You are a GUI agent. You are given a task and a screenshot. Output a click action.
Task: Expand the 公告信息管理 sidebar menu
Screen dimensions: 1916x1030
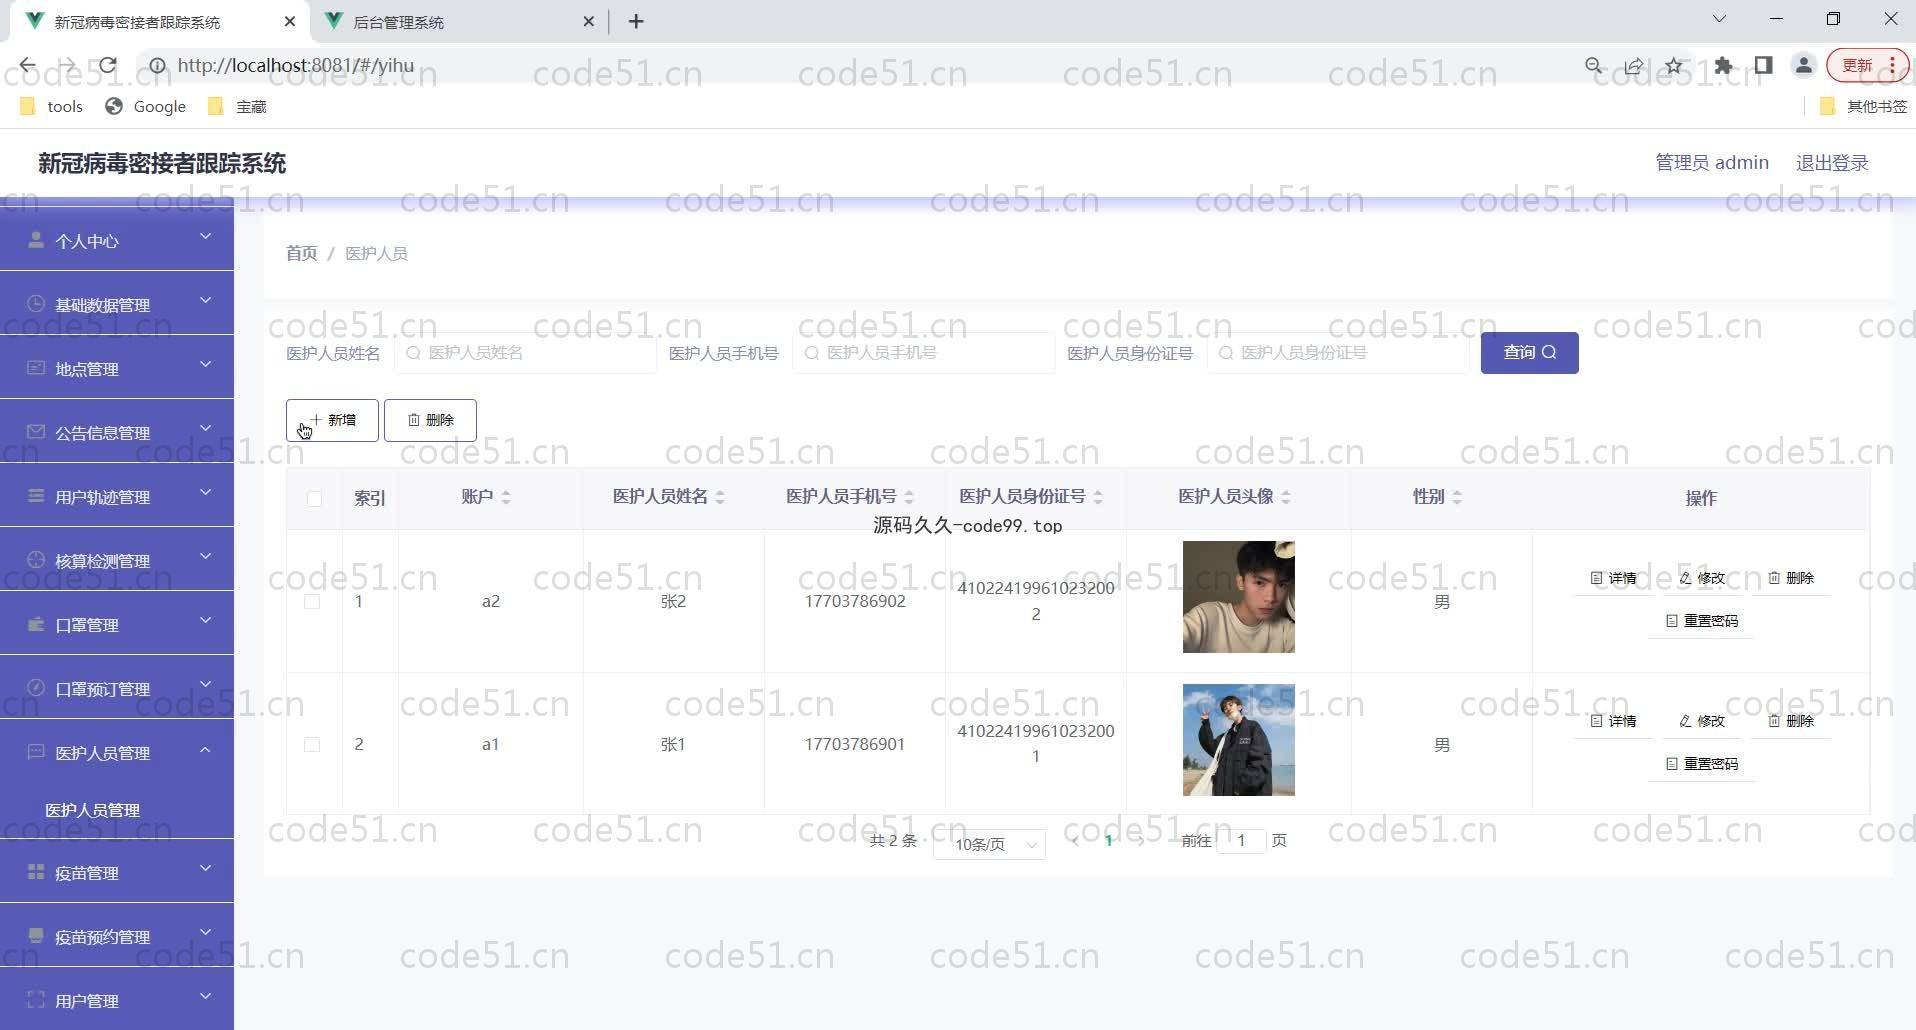[x=117, y=432]
